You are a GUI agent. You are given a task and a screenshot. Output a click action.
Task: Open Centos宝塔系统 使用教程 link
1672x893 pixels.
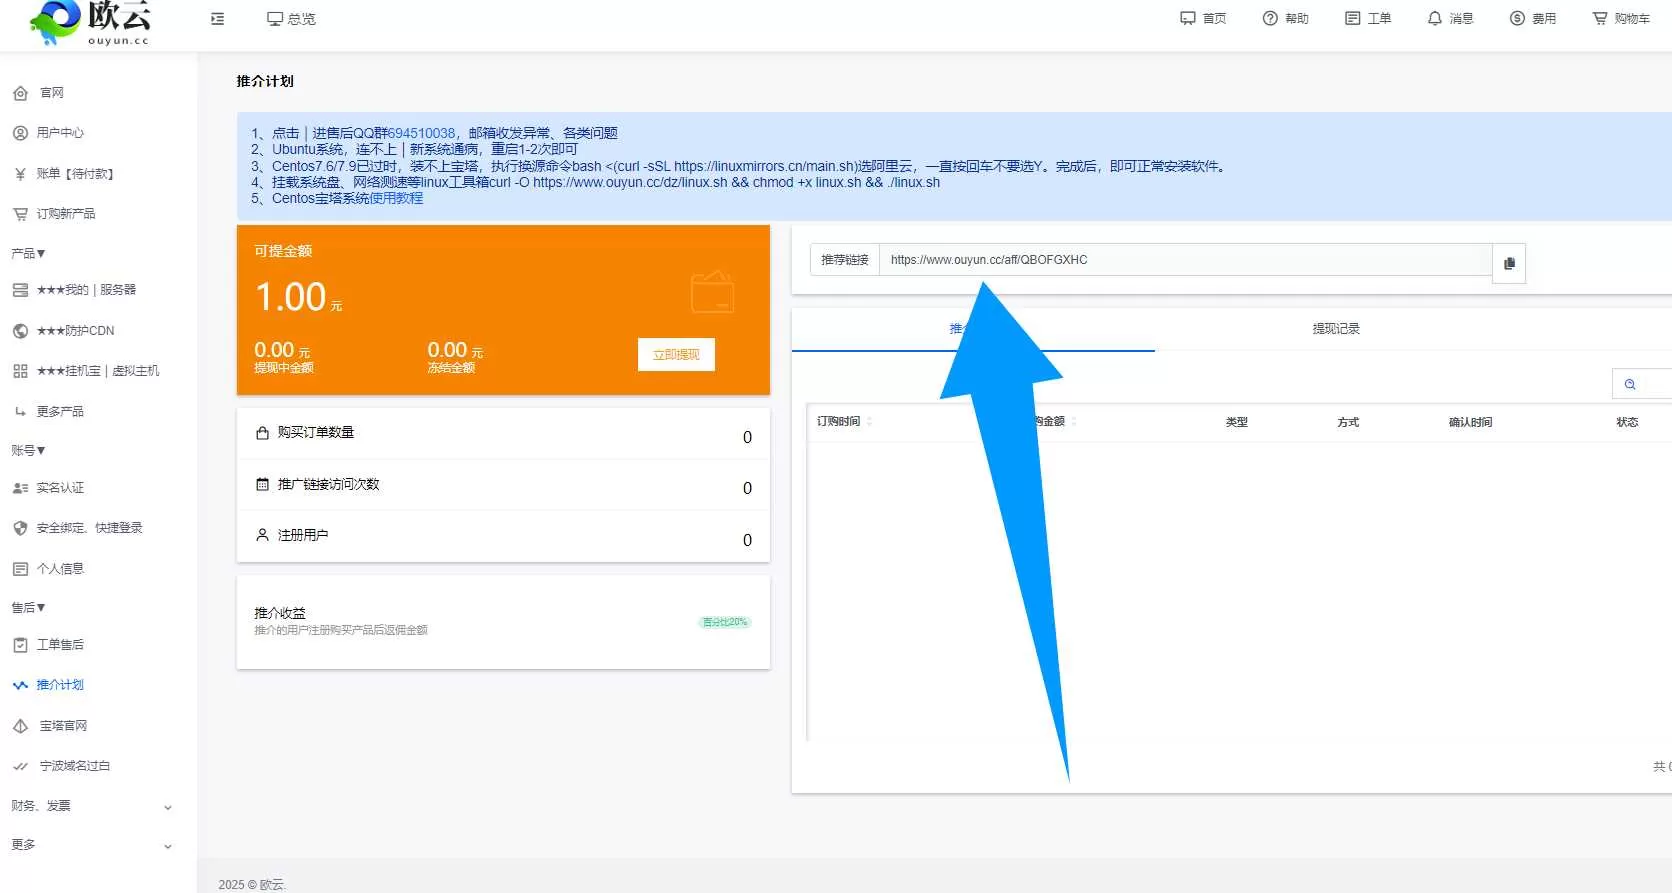coord(396,198)
